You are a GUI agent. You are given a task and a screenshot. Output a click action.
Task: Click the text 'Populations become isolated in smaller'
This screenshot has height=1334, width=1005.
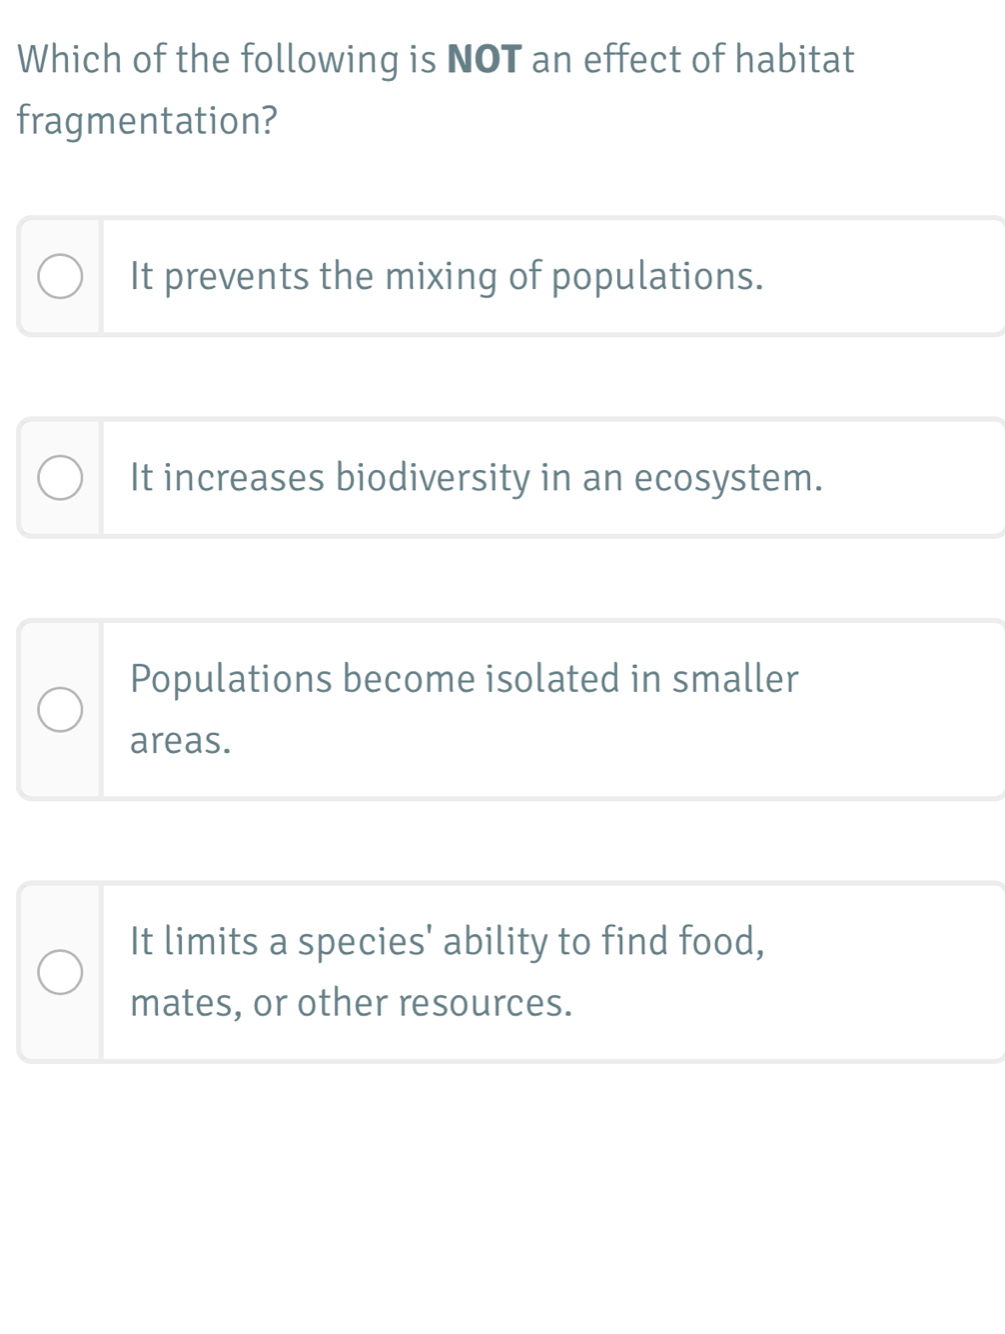(464, 679)
